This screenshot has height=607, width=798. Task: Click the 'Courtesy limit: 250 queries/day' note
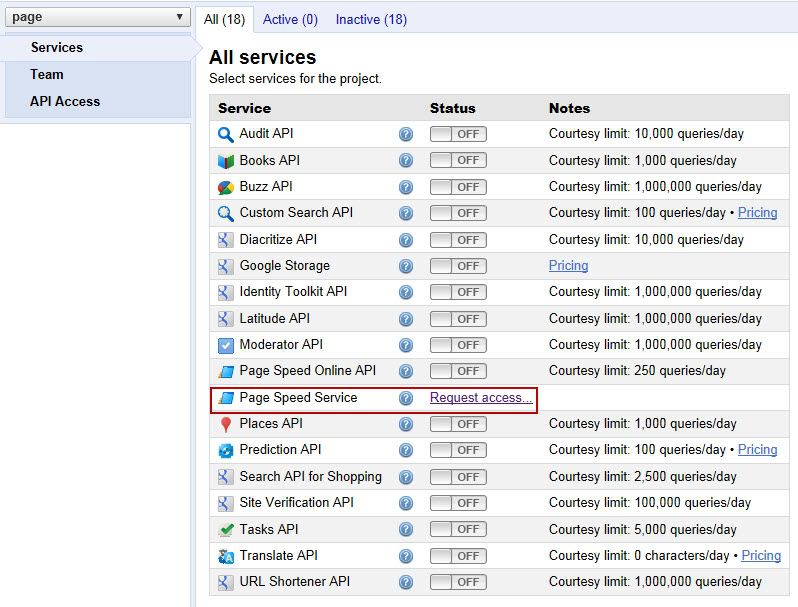(x=637, y=371)
